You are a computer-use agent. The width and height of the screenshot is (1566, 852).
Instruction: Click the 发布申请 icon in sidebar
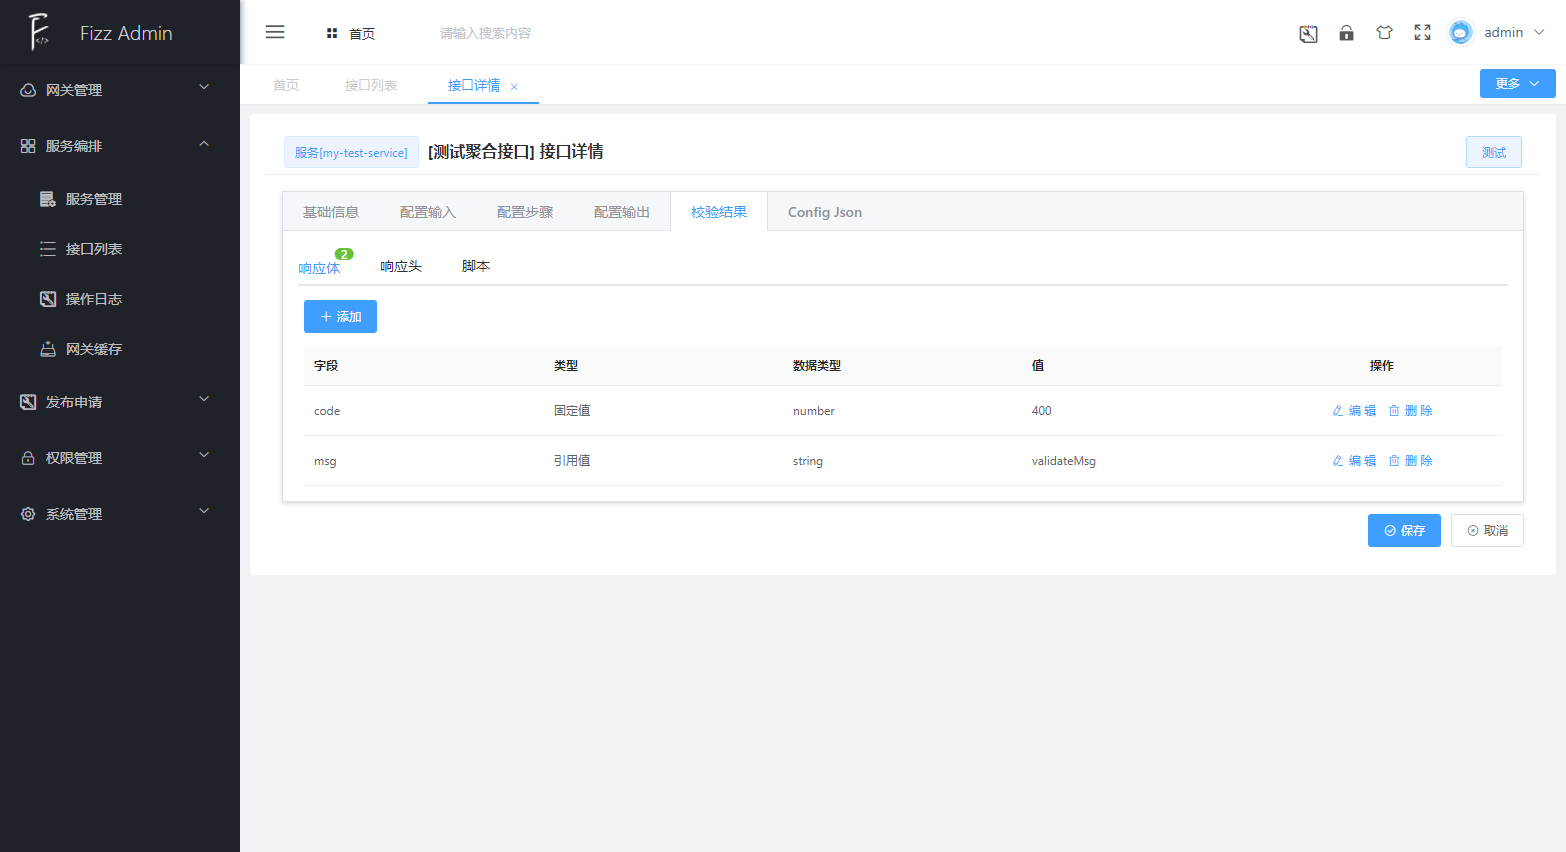pyautogui.click(x=28, y=402)
